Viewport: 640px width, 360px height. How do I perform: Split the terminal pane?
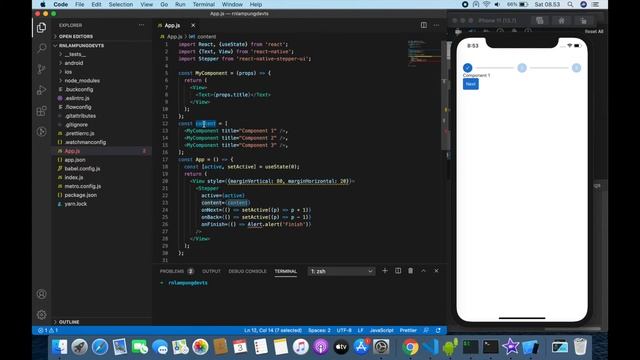point(398,271)
